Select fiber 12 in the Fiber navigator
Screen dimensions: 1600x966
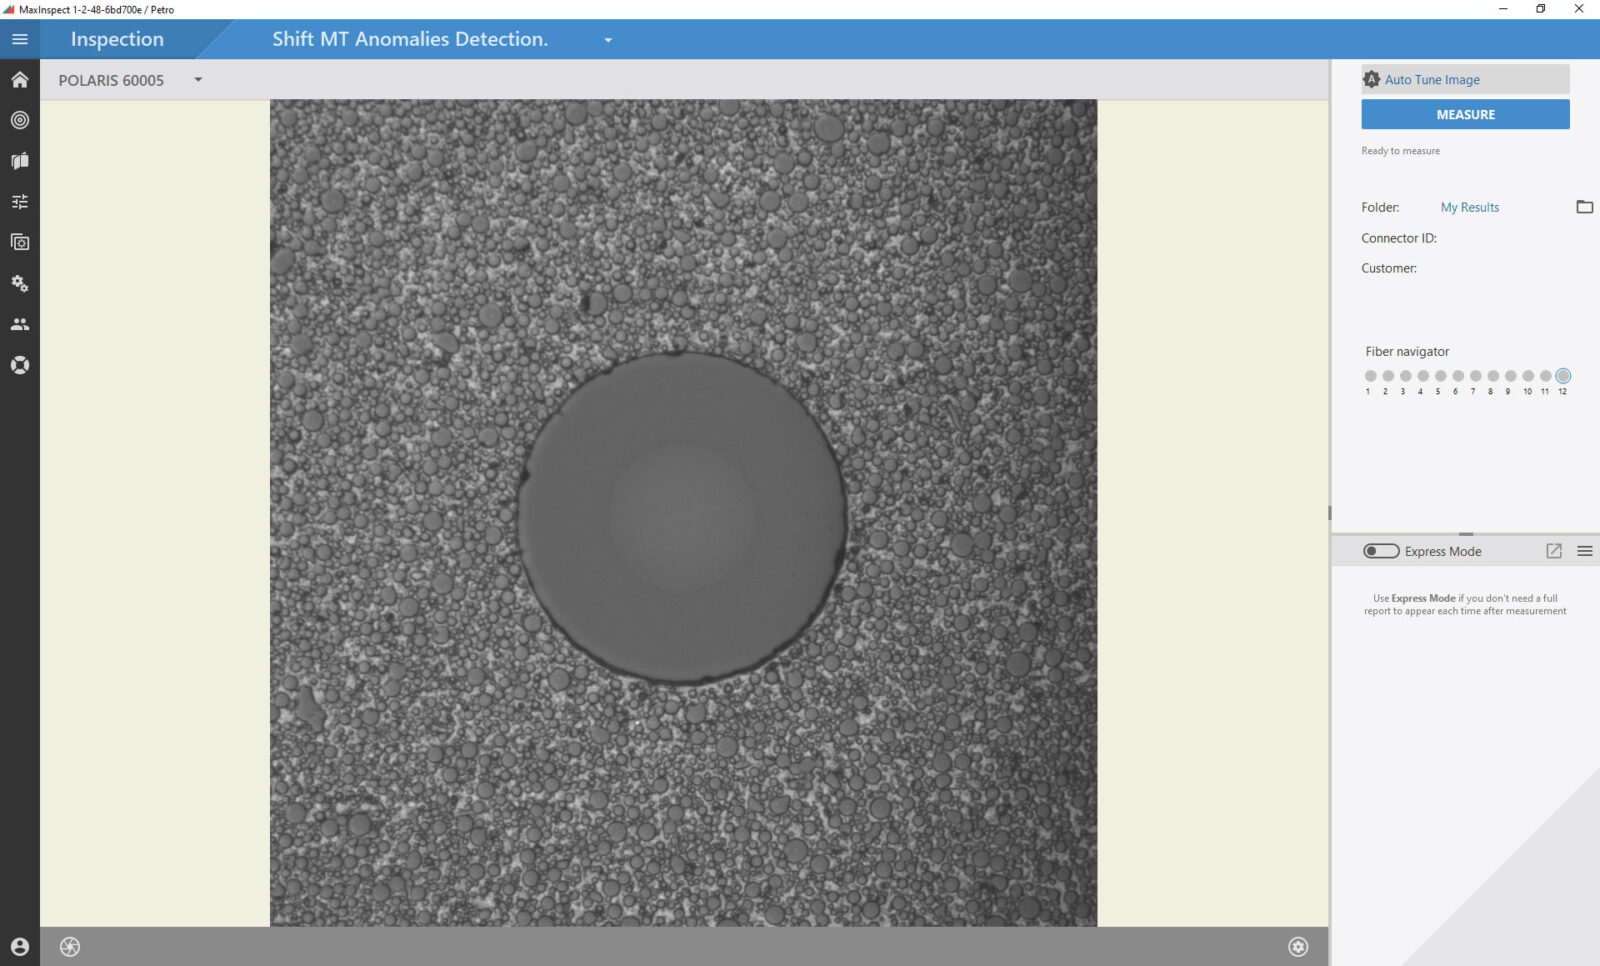(1563, 376)
